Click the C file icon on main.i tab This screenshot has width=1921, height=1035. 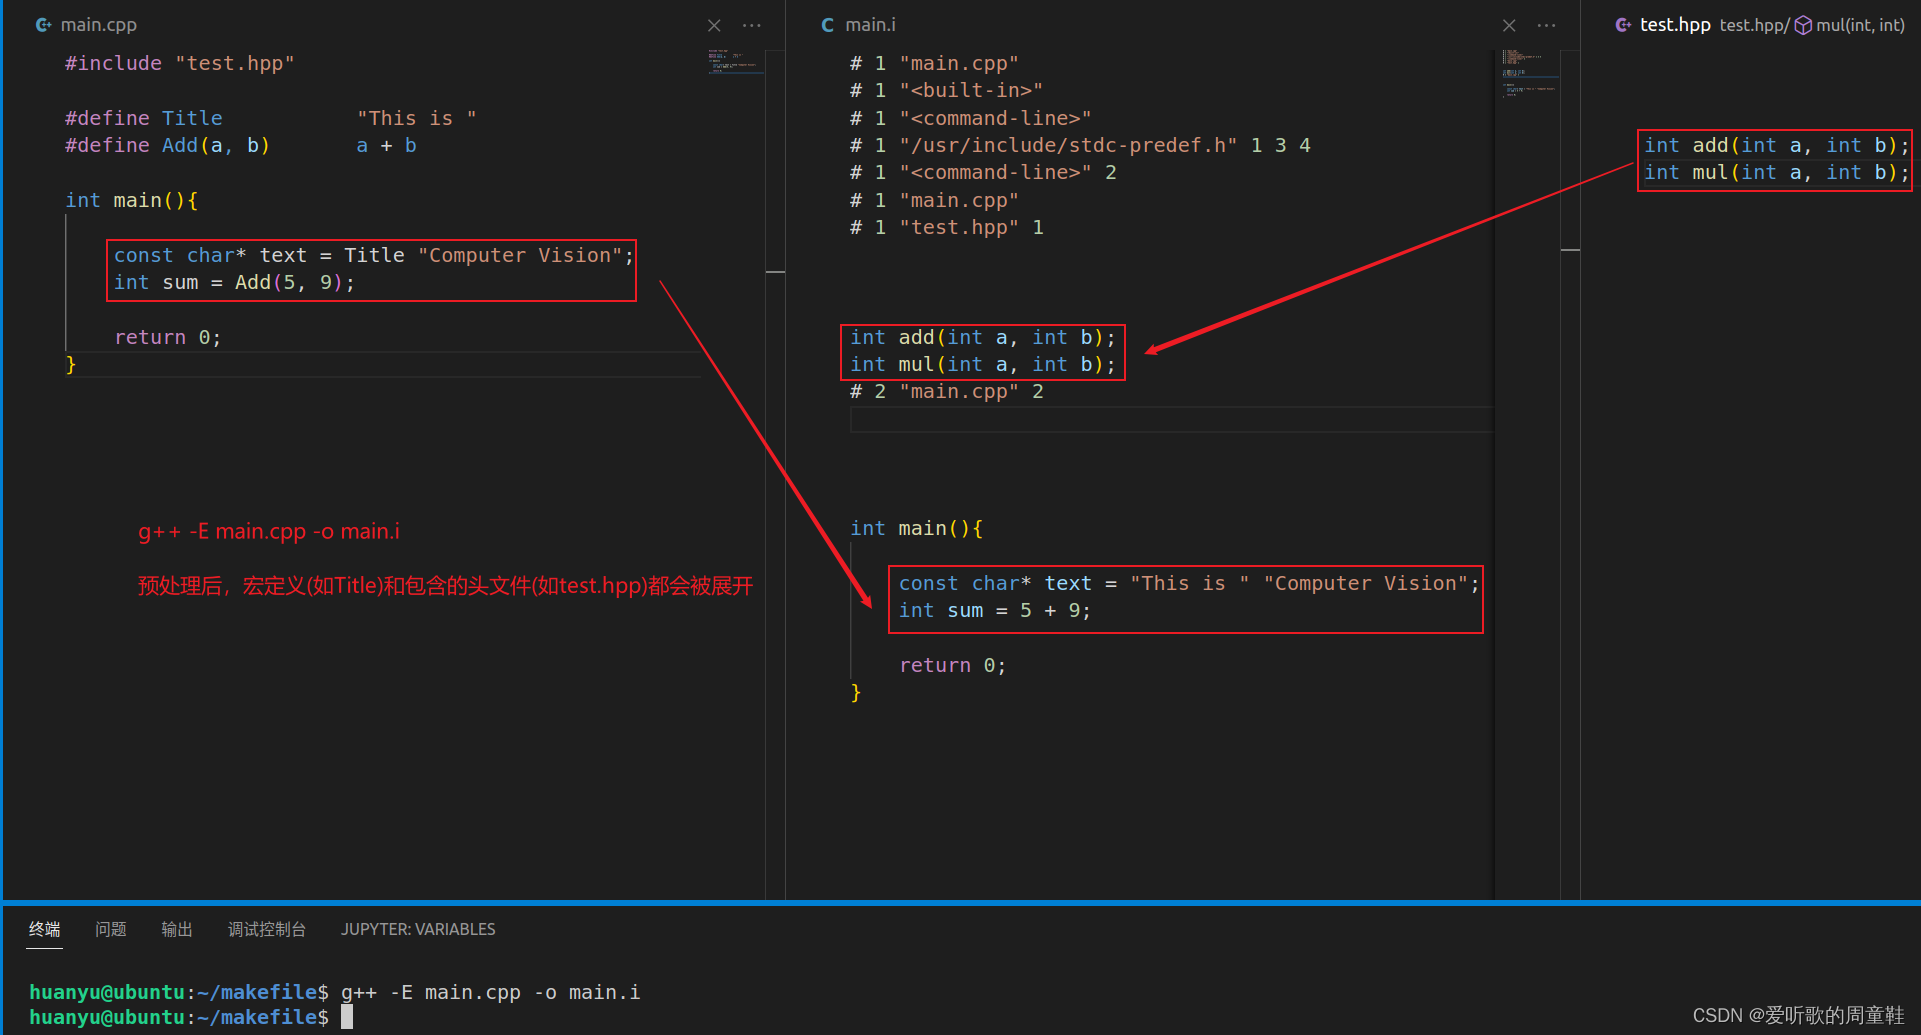tap(828, 25)
